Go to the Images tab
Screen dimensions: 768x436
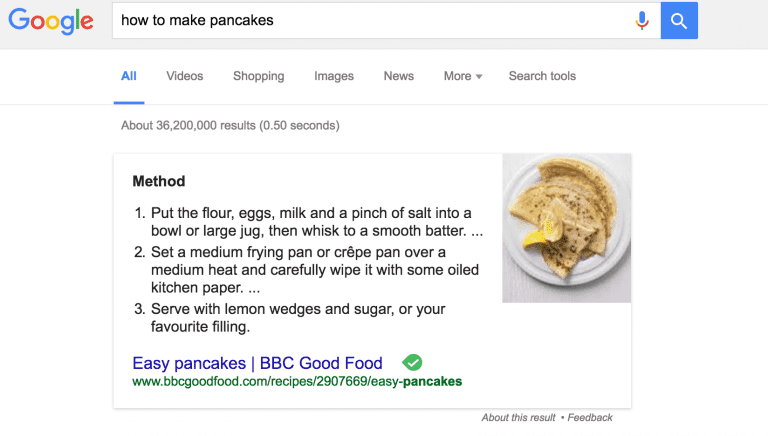(334, 76)
